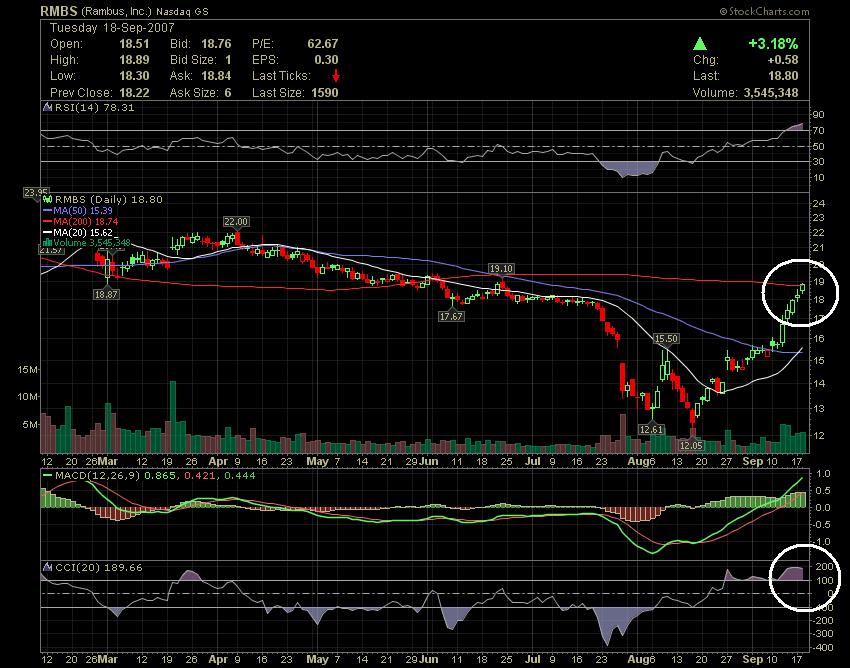Click the MA(200) 18.74 legend entry
The height and width of the screenshot is (668, 850).
86,221
